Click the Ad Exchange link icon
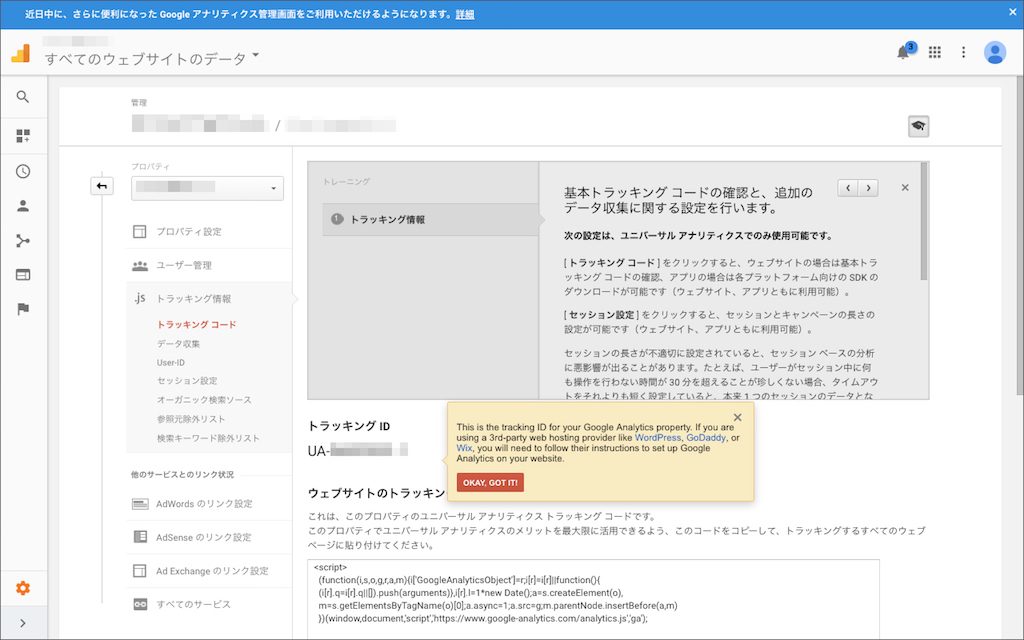The image size is (1024, 640). (x=140, y=571)
